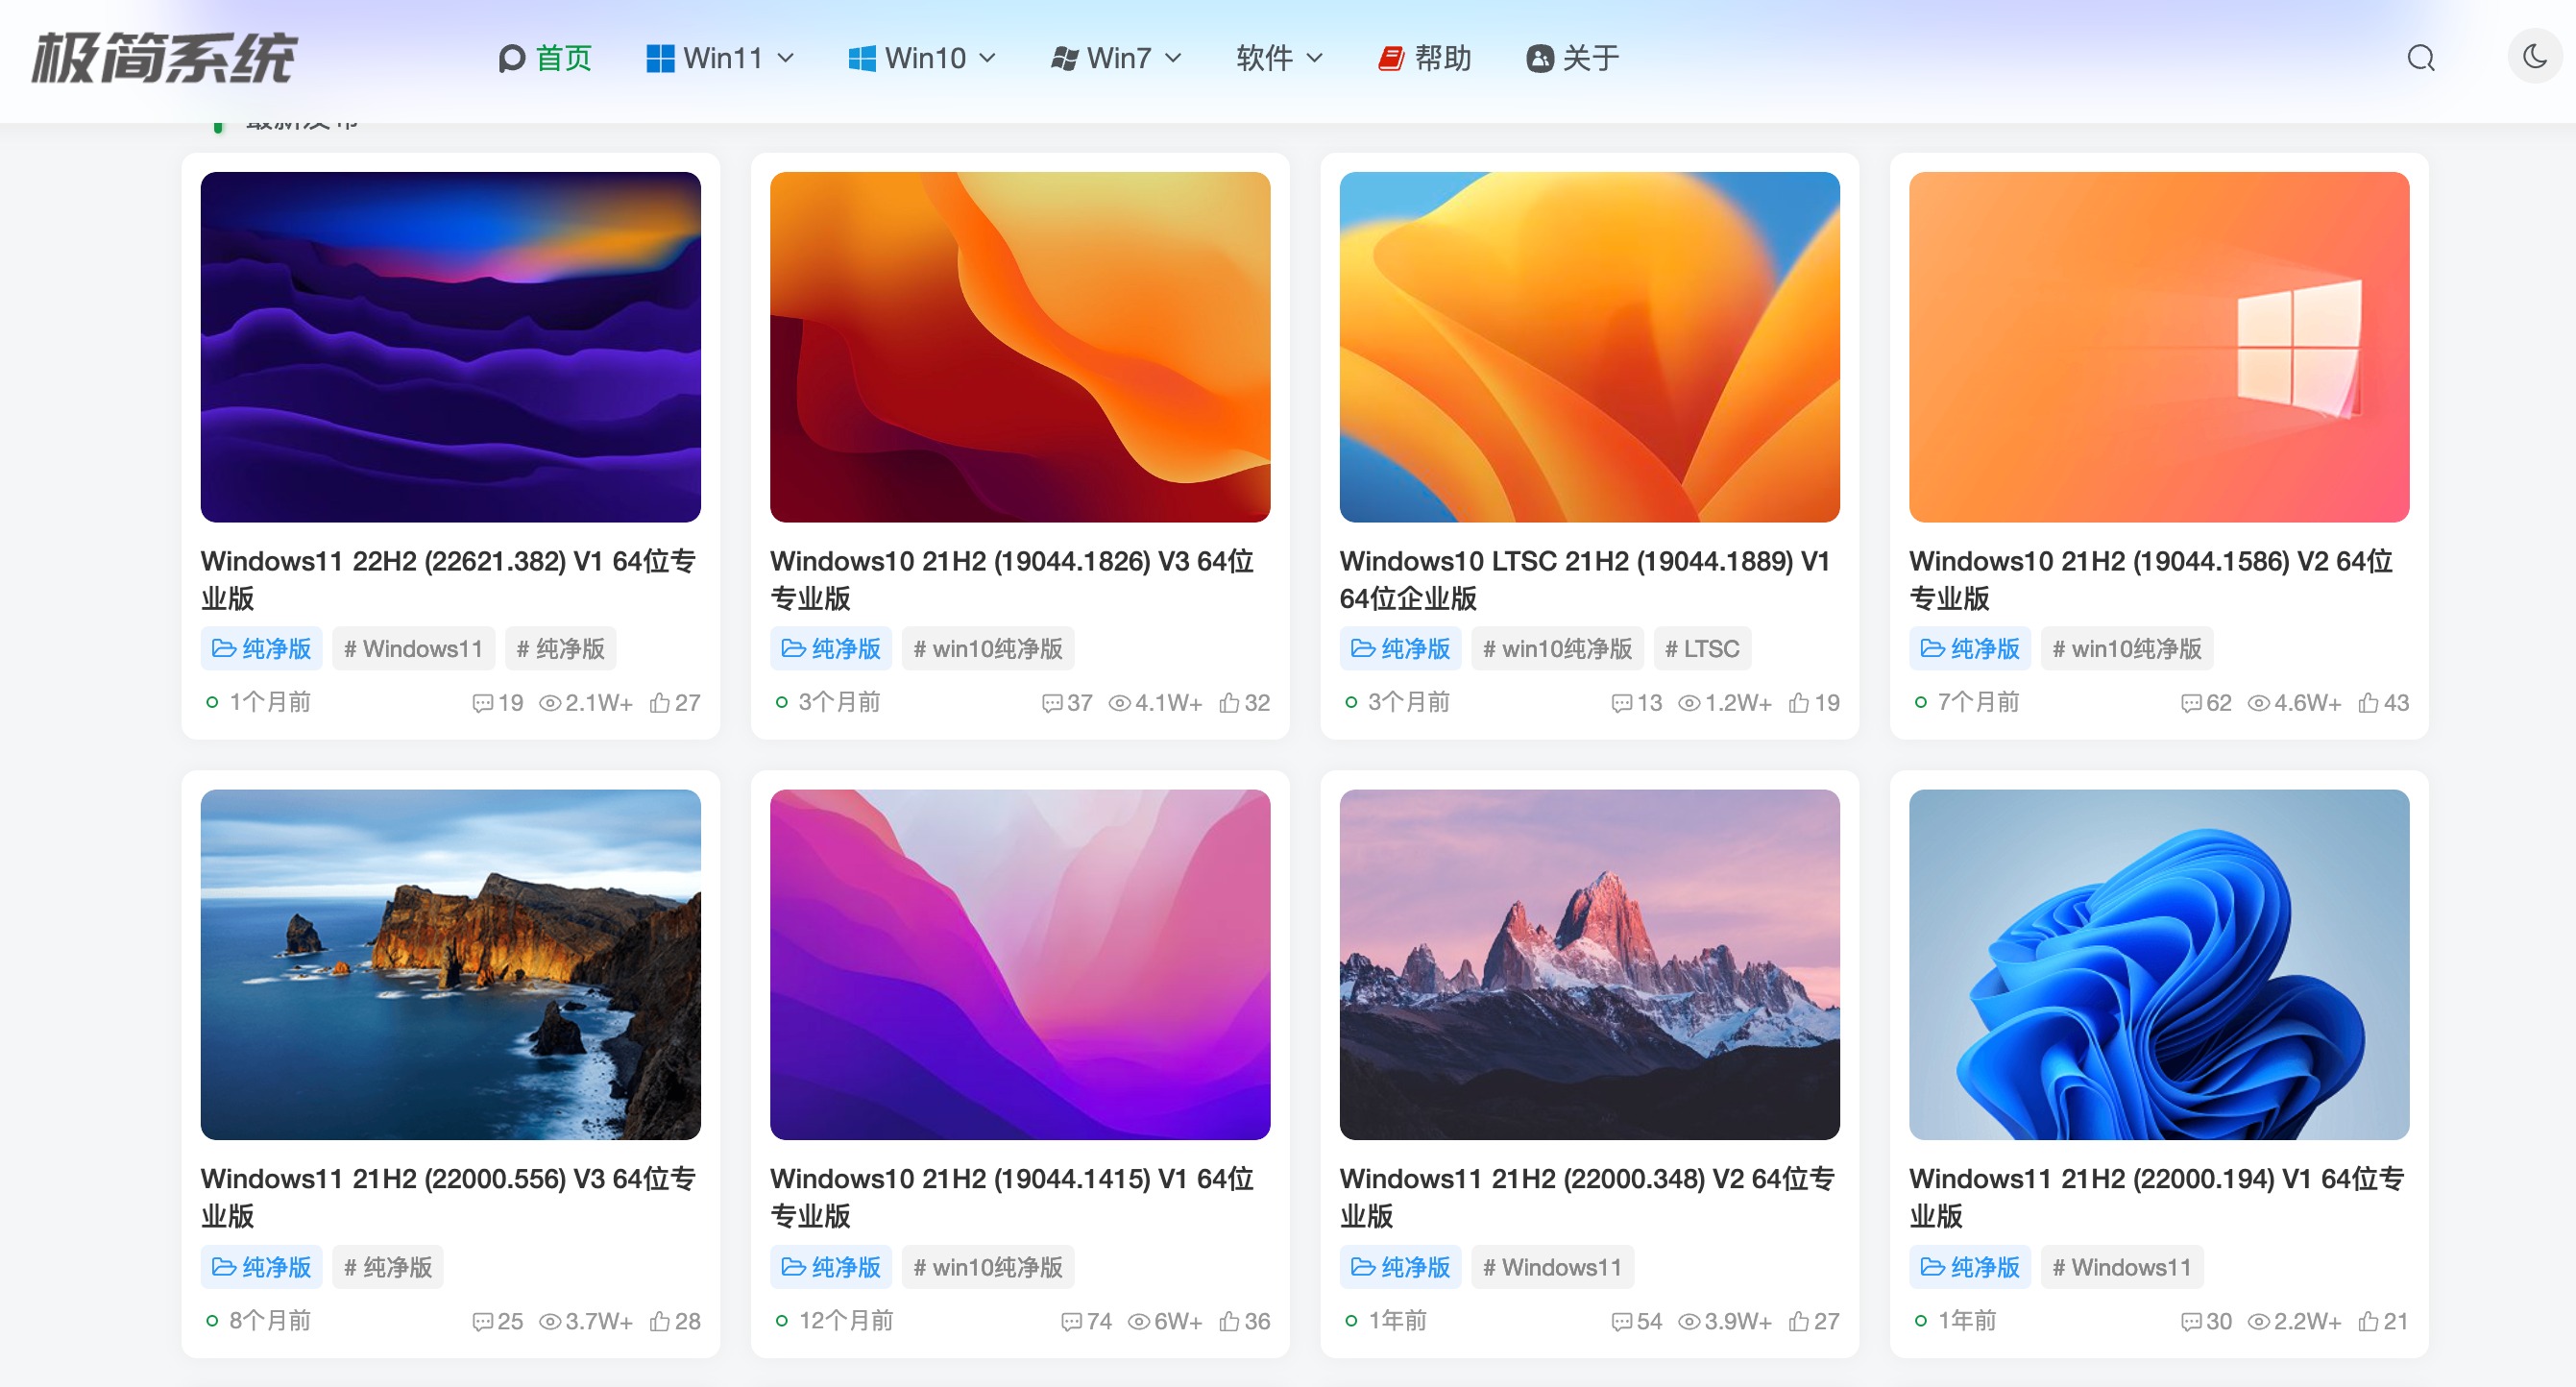The image size is (2576, 1387).
Task: Click 纯净版 category on 19044.1586 card
Action: (1970, 649)
